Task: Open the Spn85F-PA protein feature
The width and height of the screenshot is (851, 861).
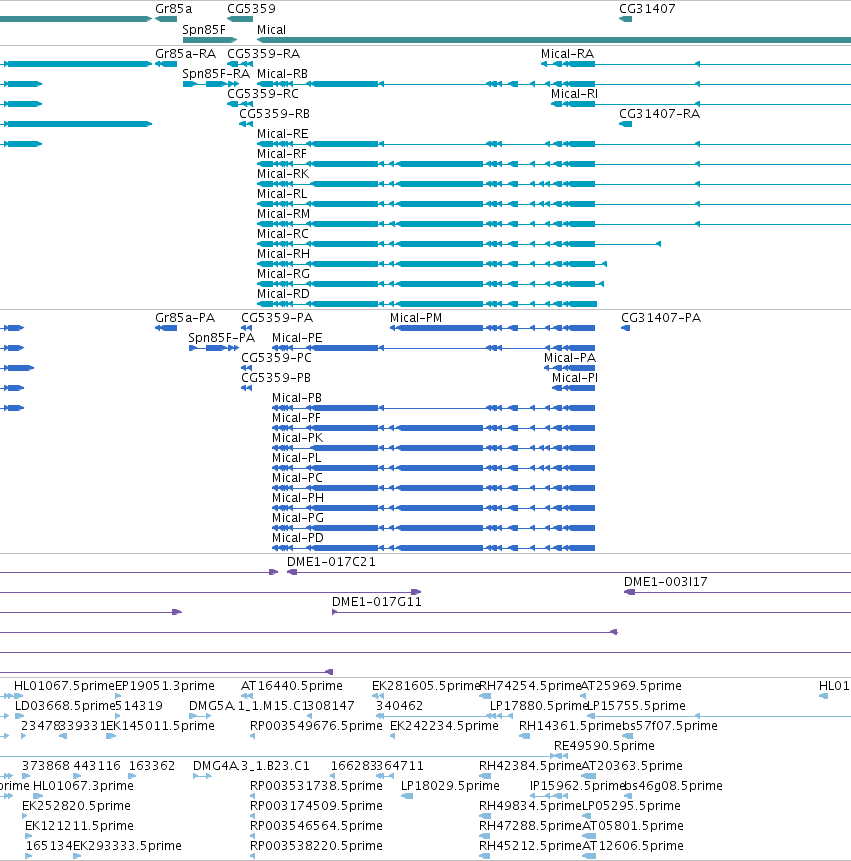Action: click(214, 348)
